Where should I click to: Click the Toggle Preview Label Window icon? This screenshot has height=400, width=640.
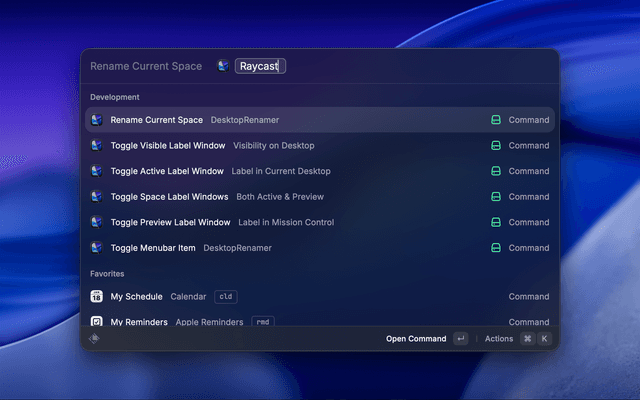[97, 222]
